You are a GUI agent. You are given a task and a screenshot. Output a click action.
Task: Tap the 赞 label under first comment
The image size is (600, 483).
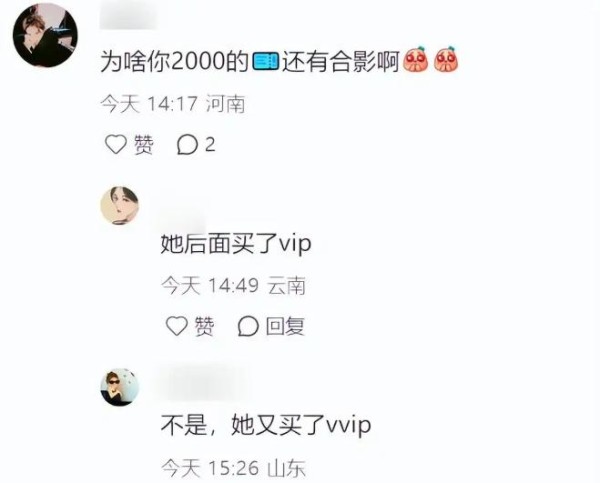[x=143, y=145]
